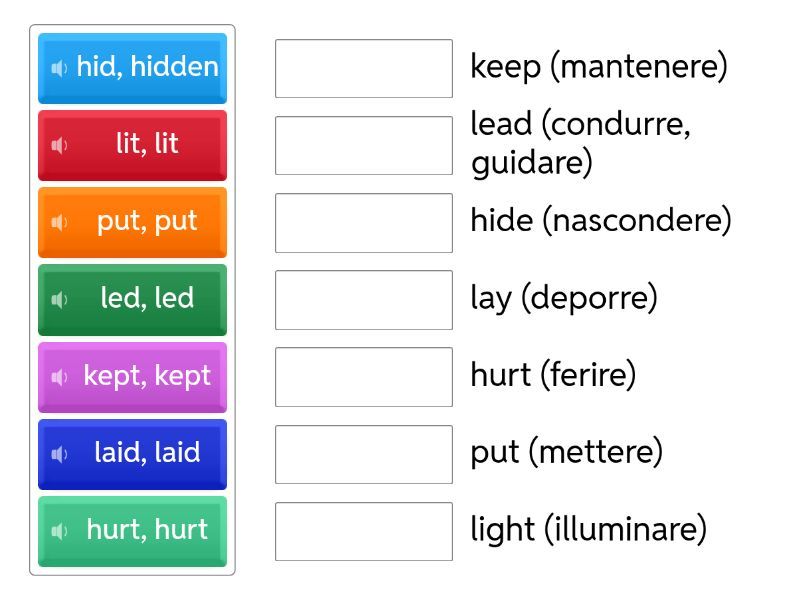Click the blank box beside 'put (mettere)'
This screenshot has height=600, width=800.
click(x=364, y=454)
